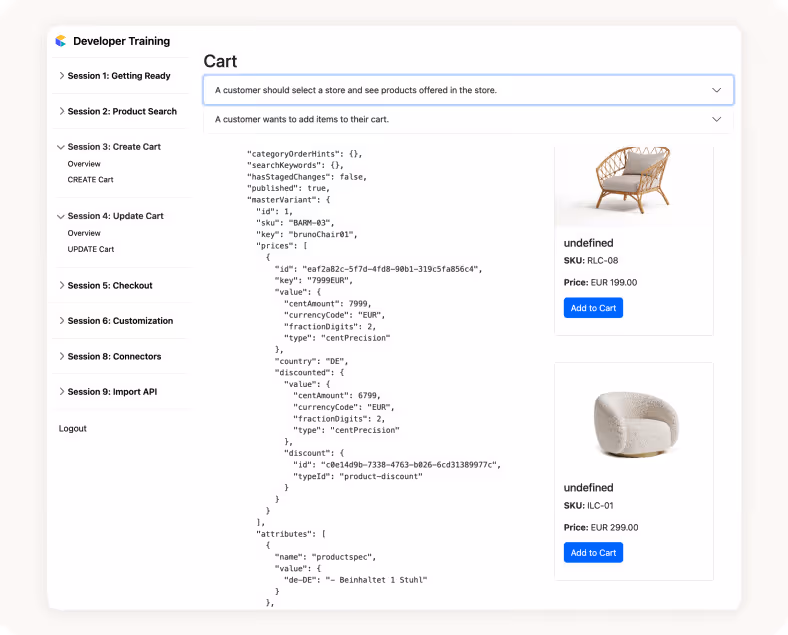Click "Price: EUR 199.00" text
The width and height of the screenshot is (788, 635).
click(600, 282)
